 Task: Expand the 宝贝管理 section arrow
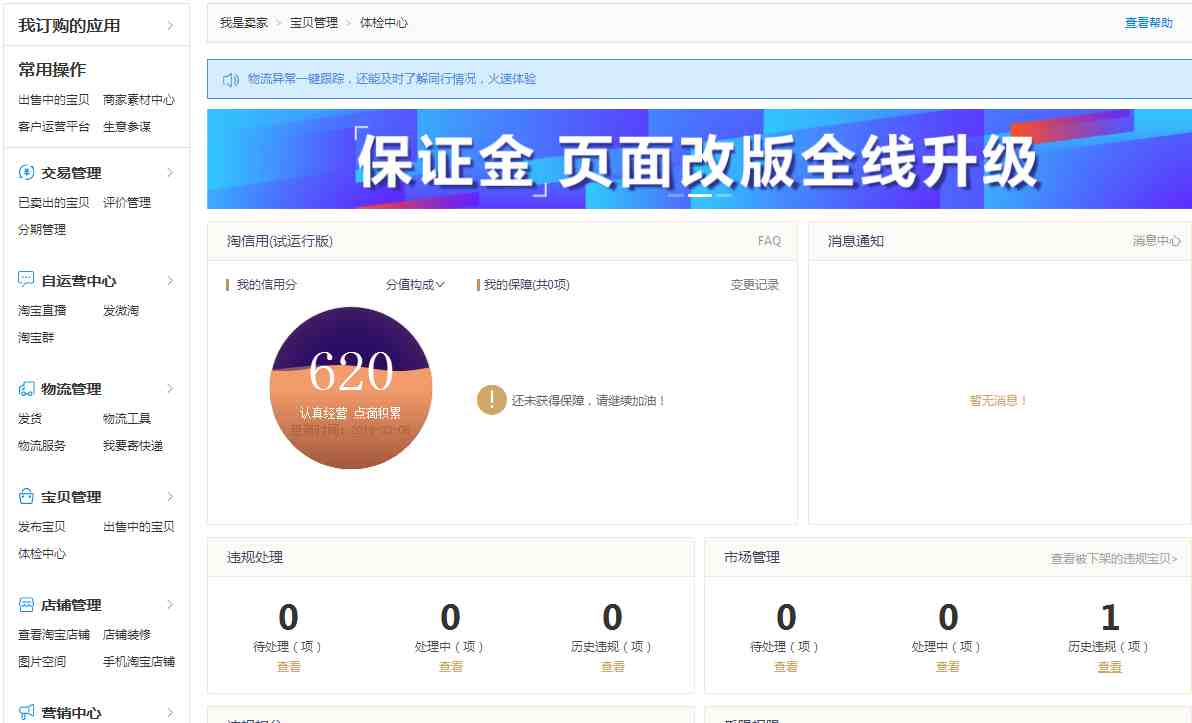point(170,496)
